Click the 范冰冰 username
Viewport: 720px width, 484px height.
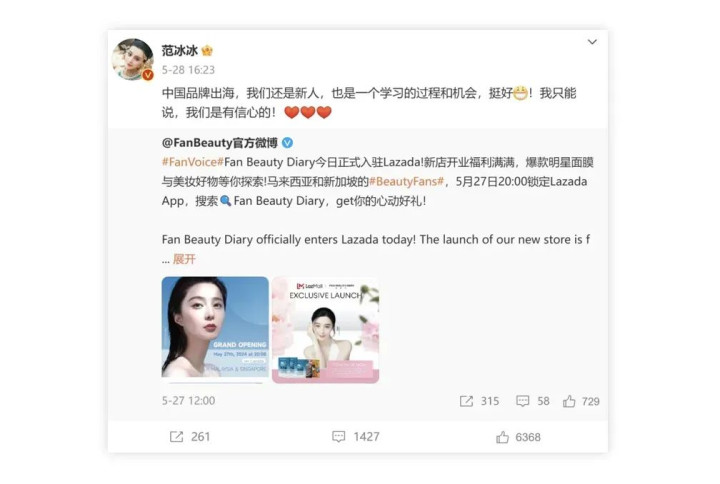click(x=180, y=51)
